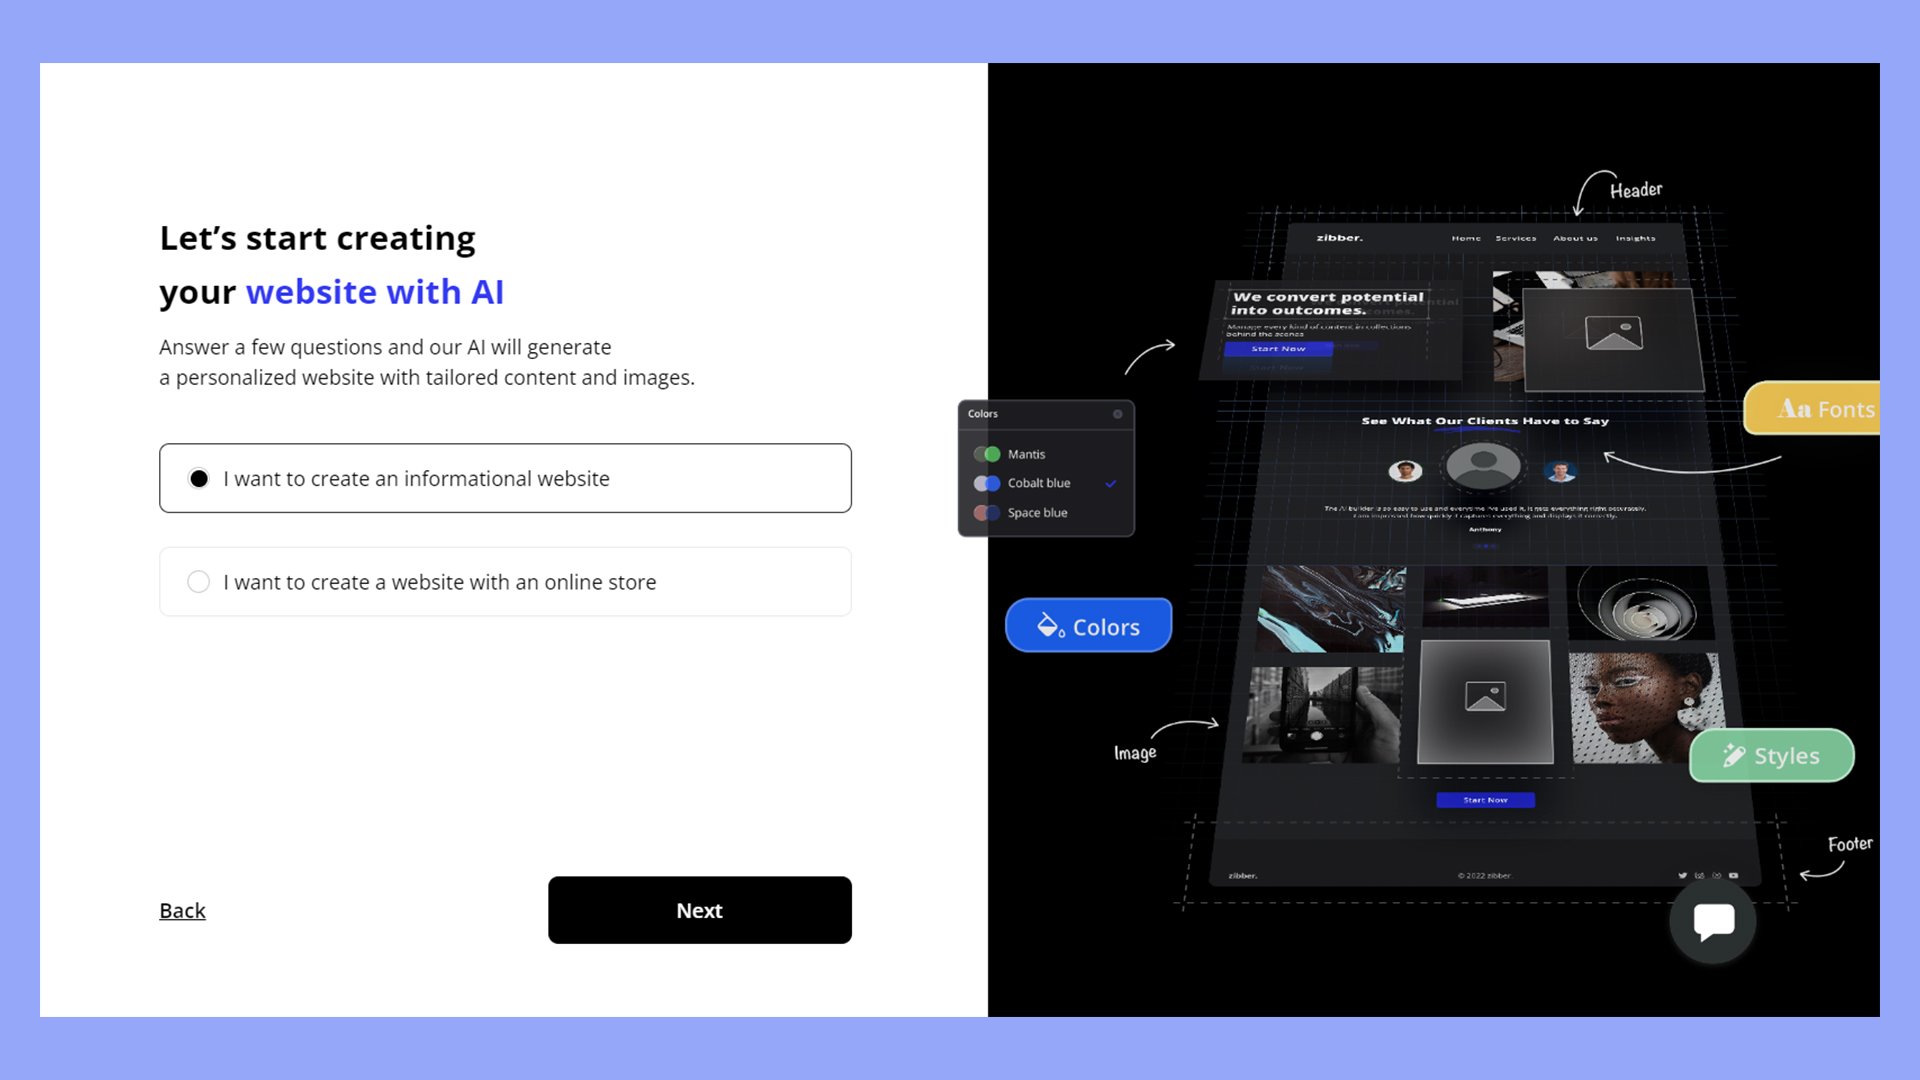The height and width of the screenshot is (1080, 1920).
Task: Click the Cobalt blue checkmark
Action: tap(1112, 483)
